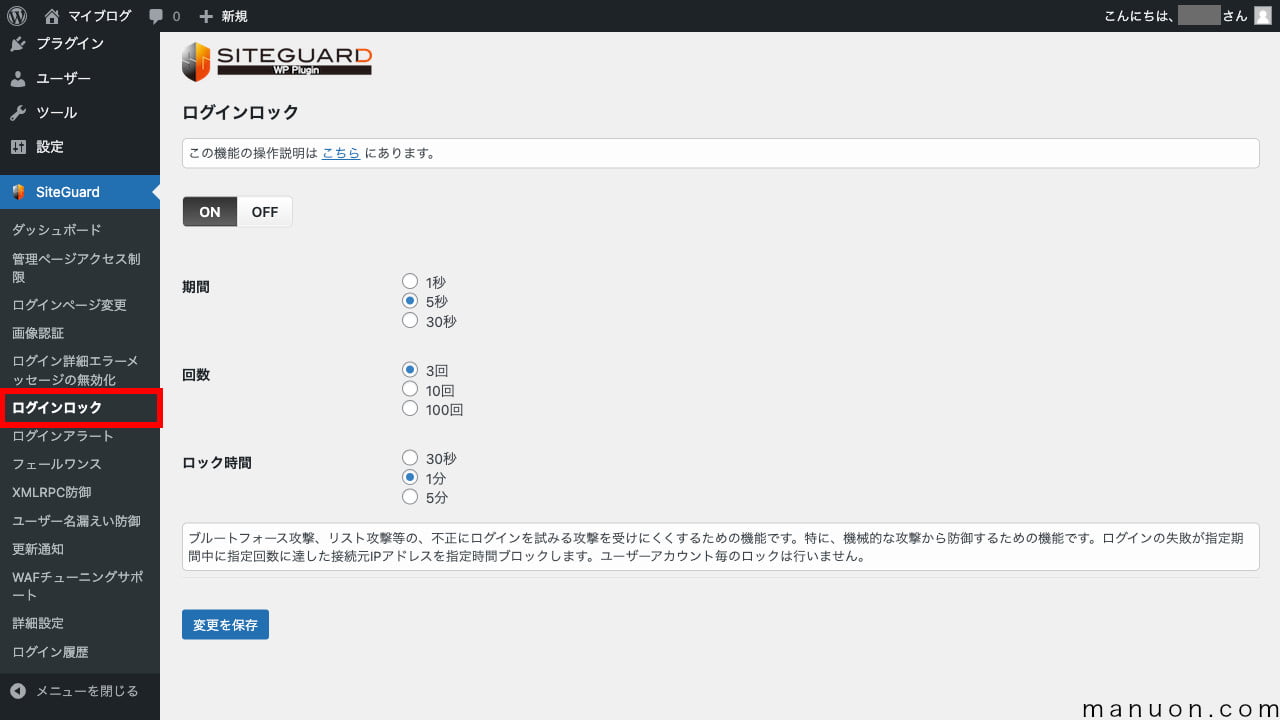The width and height of the screenshot is (1280, 720).
Task: Click the ログインロック page heading
Action: coord(240,112)
